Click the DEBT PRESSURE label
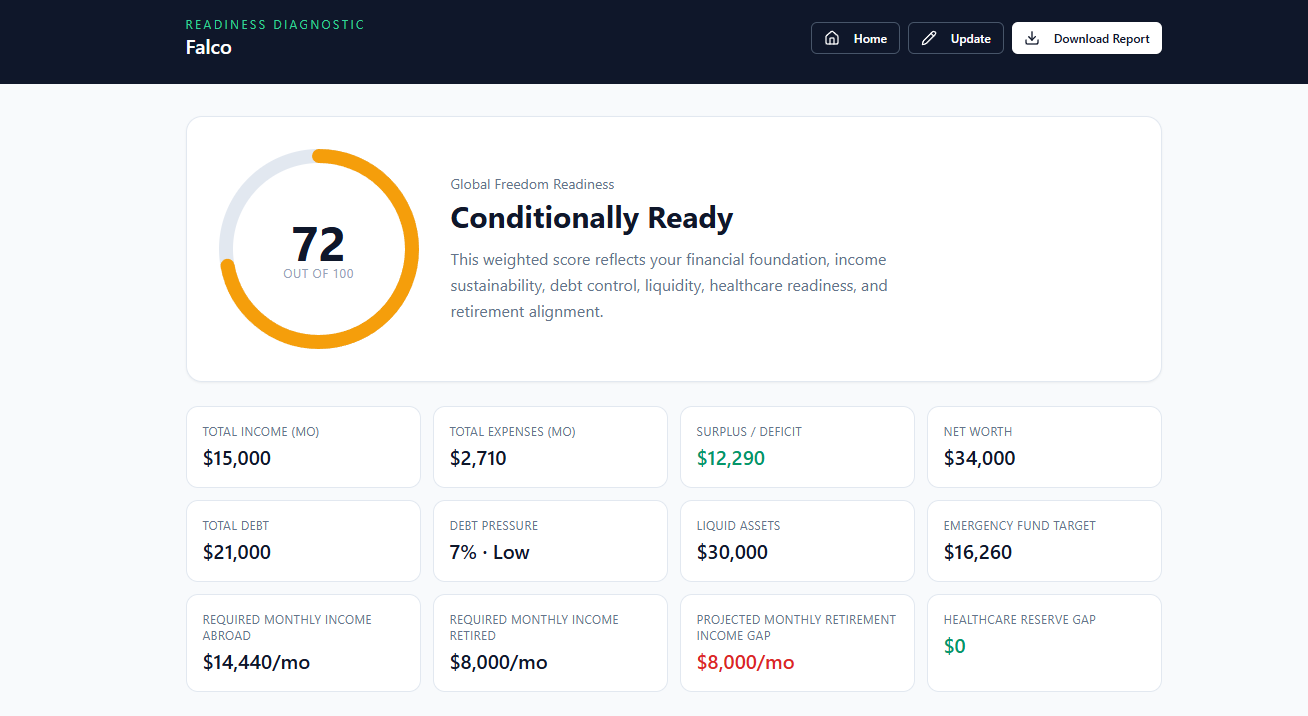Image resolution: width=1308 pixels, height=716 pixels. coord(494,526)
